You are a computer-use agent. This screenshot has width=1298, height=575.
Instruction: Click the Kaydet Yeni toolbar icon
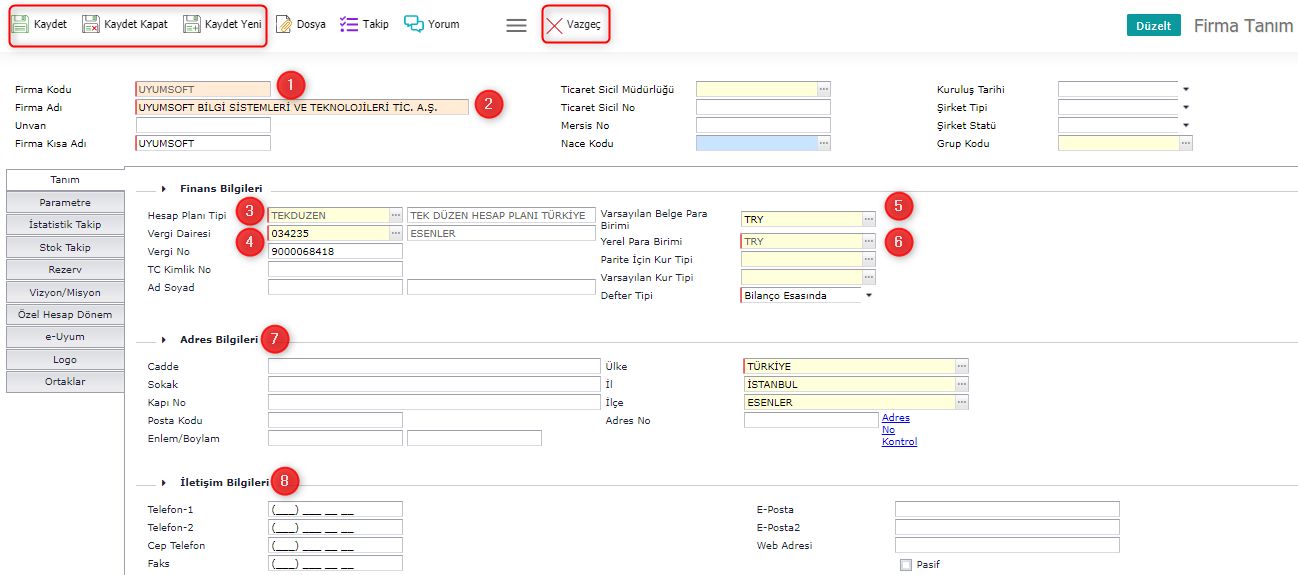192,24
